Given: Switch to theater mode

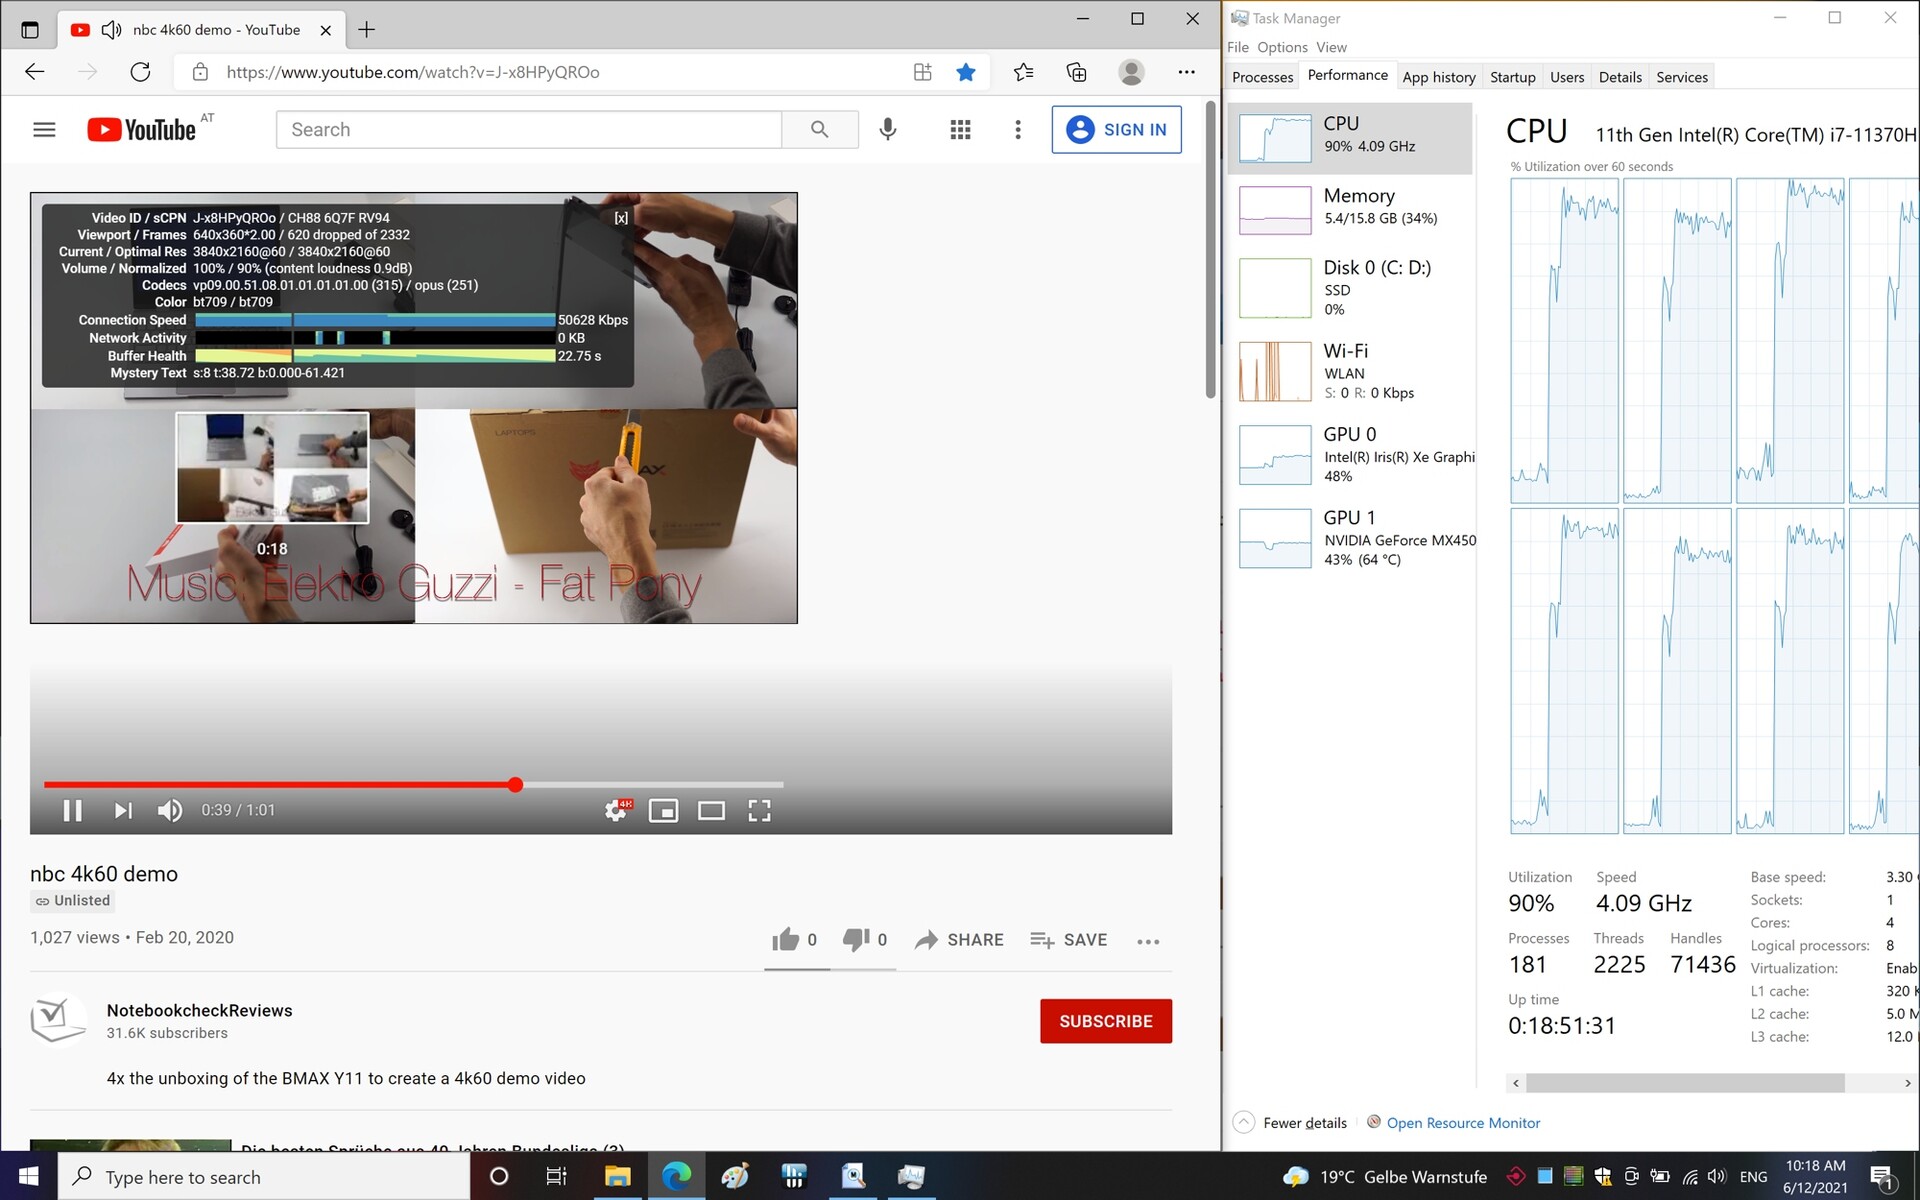Looking at the screenshot, I should [x=711, y=810].
